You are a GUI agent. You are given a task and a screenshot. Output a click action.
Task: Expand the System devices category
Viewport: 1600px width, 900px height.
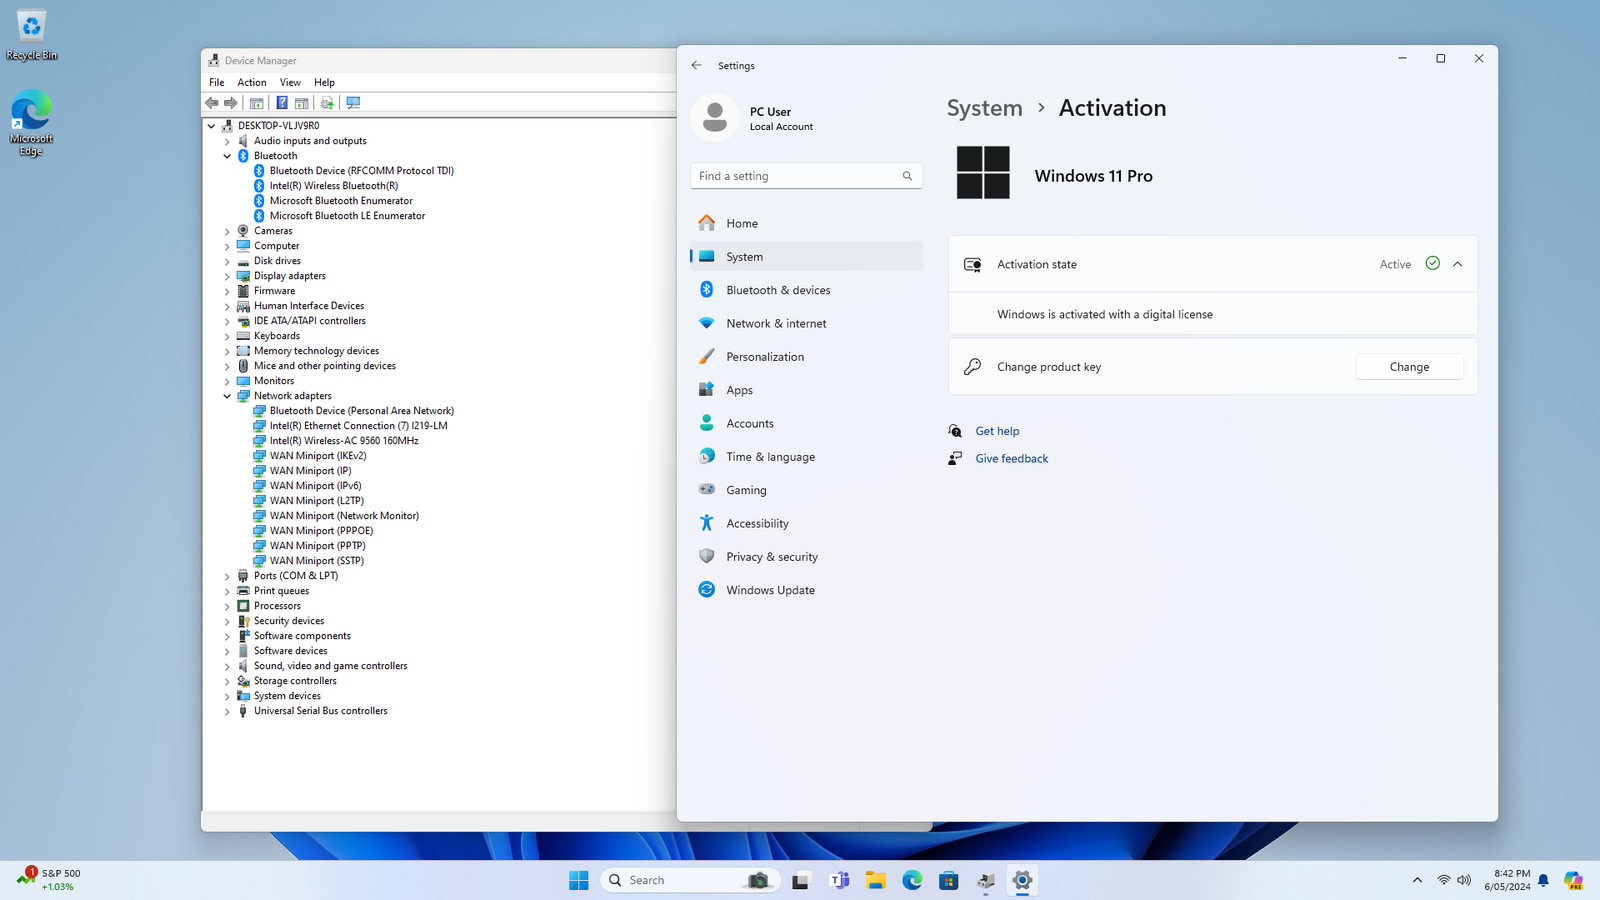[x=227, y=696]
